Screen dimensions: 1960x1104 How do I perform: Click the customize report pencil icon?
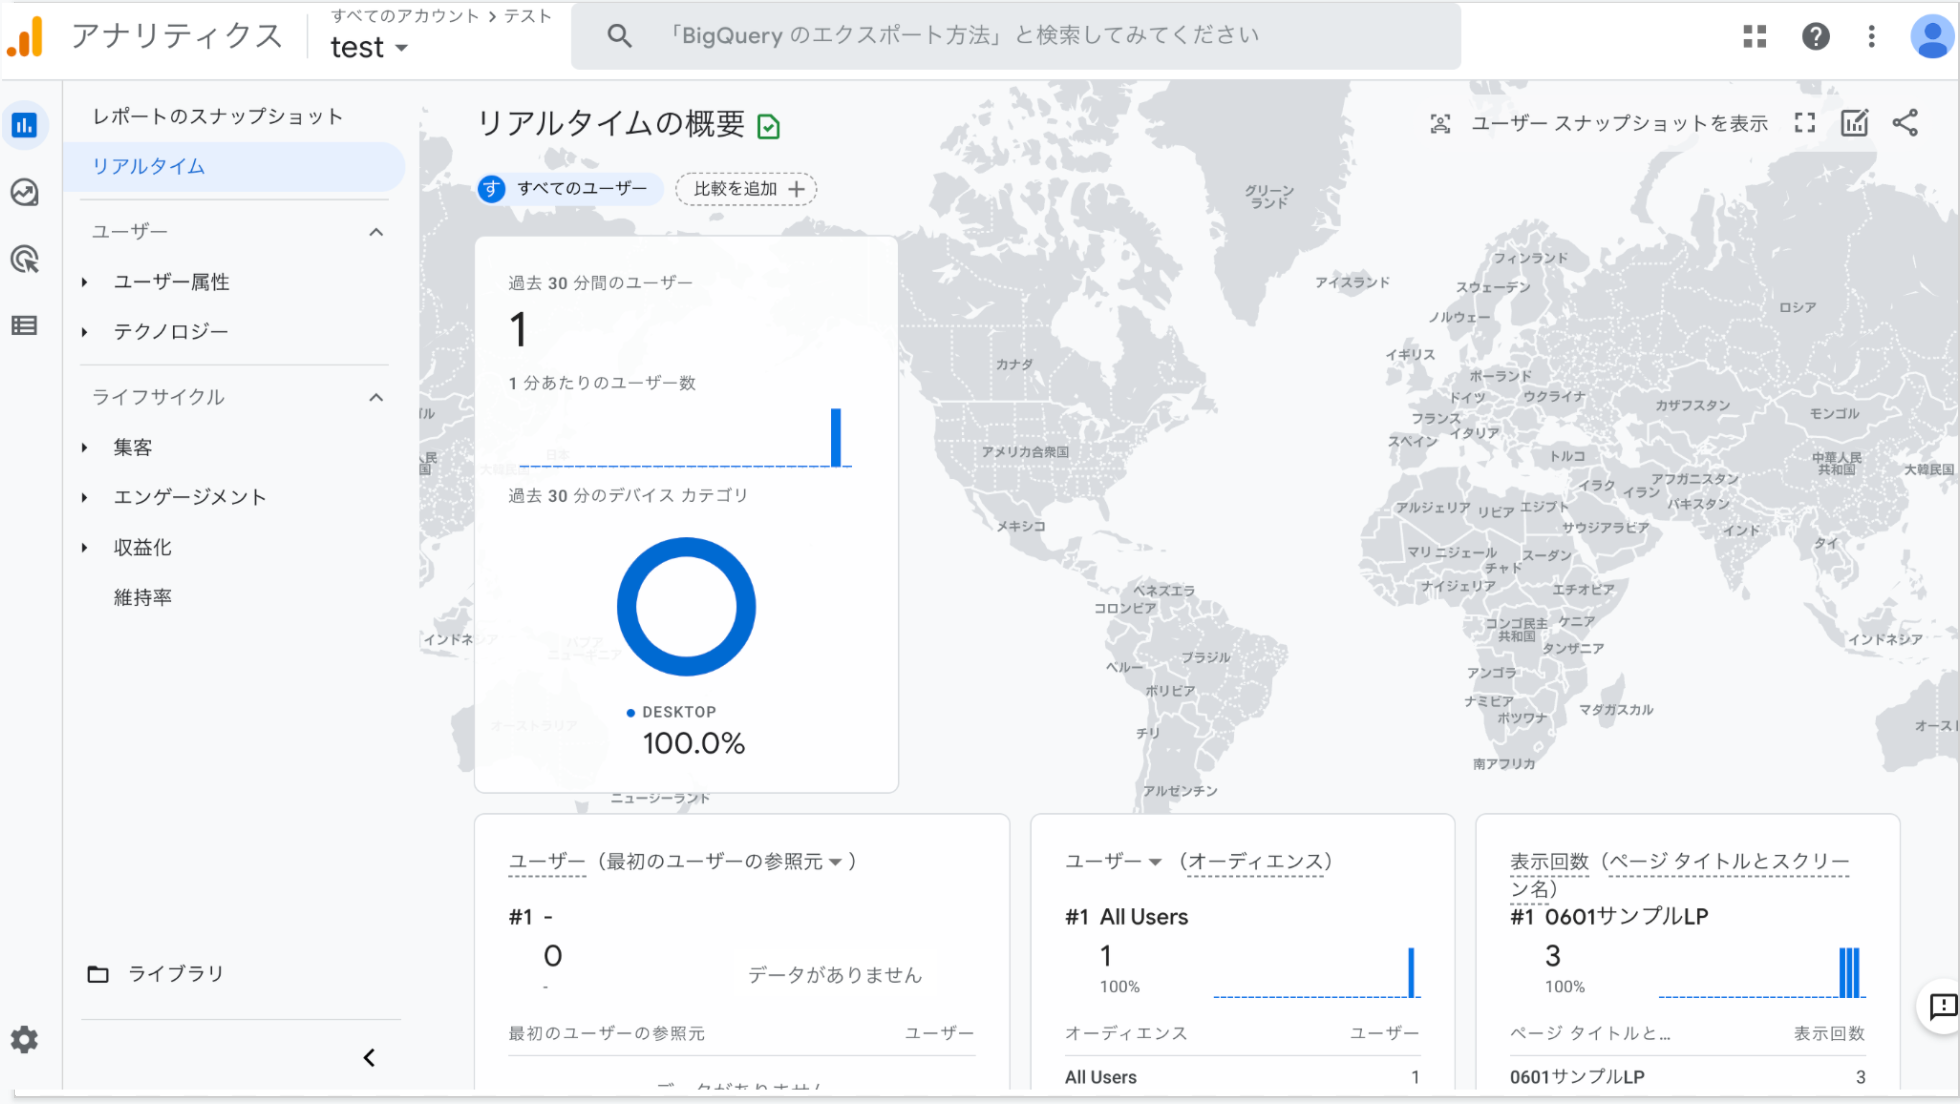coord(1854,123)
